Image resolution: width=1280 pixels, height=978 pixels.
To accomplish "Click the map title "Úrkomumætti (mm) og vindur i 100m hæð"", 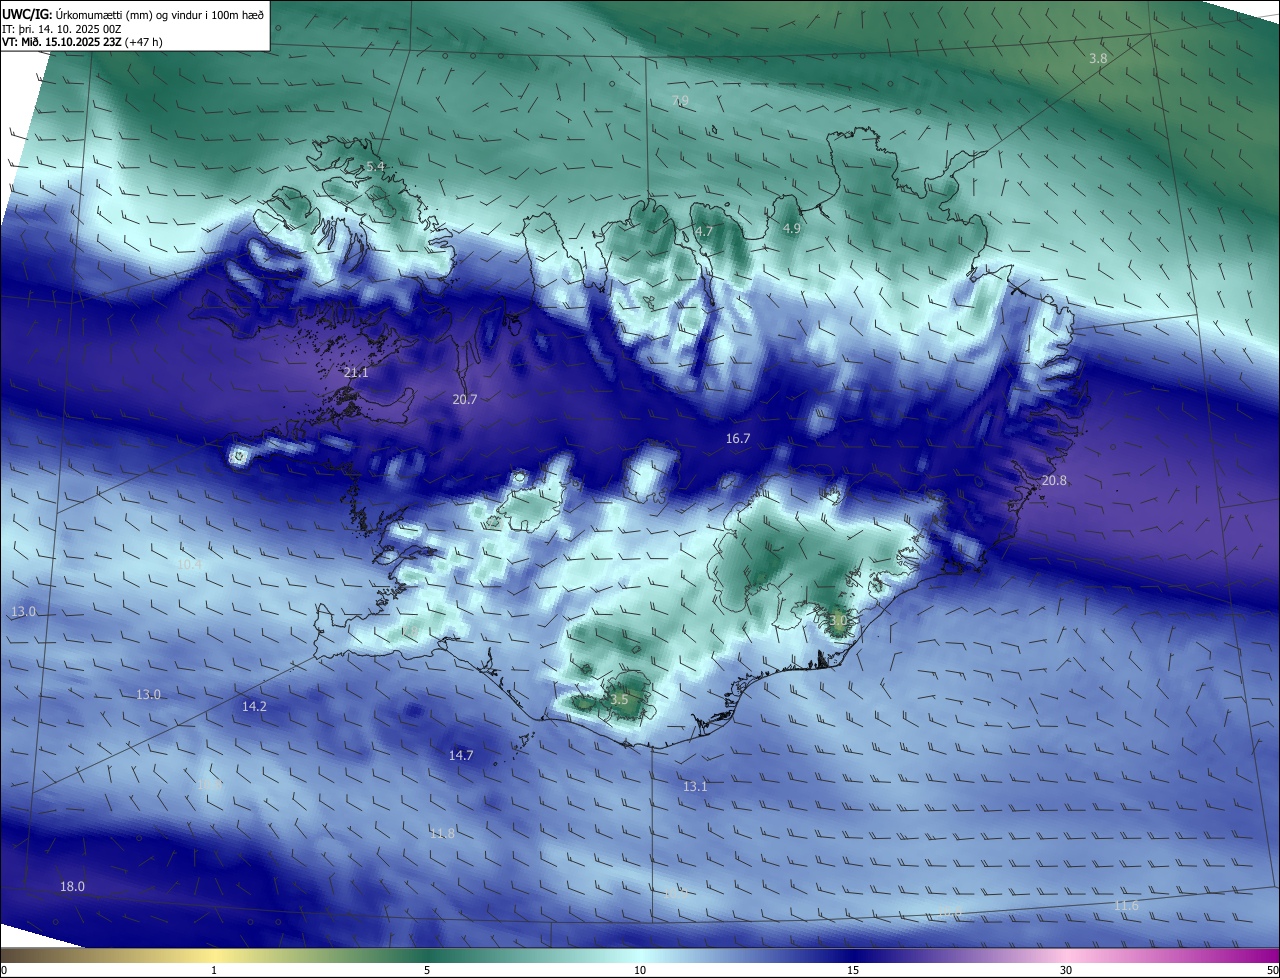I will tap(158, 14).
